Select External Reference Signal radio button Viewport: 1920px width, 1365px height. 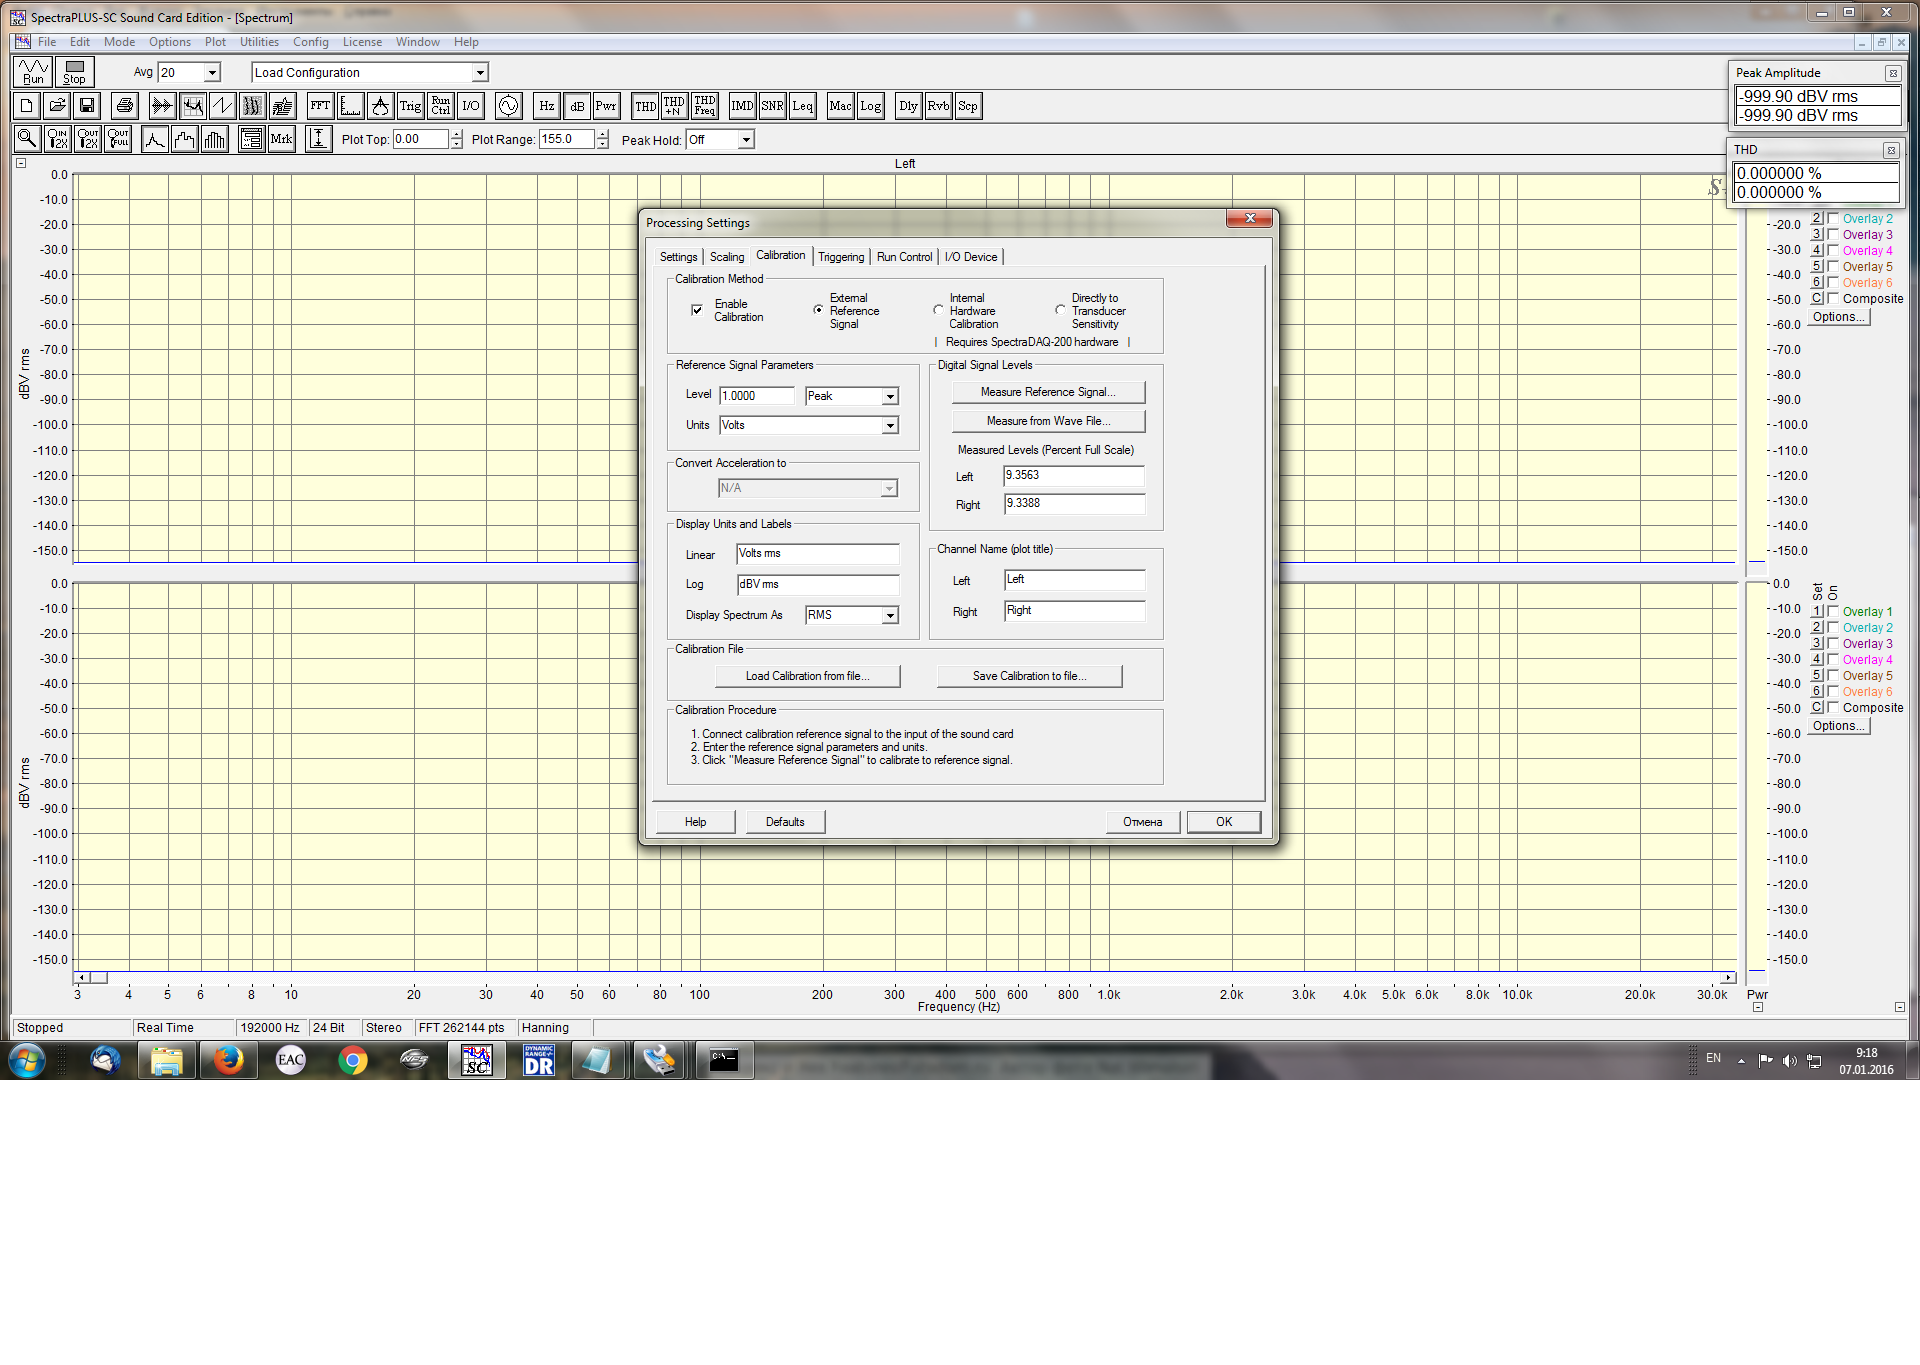pyautogui.click(x=818, y=310)
